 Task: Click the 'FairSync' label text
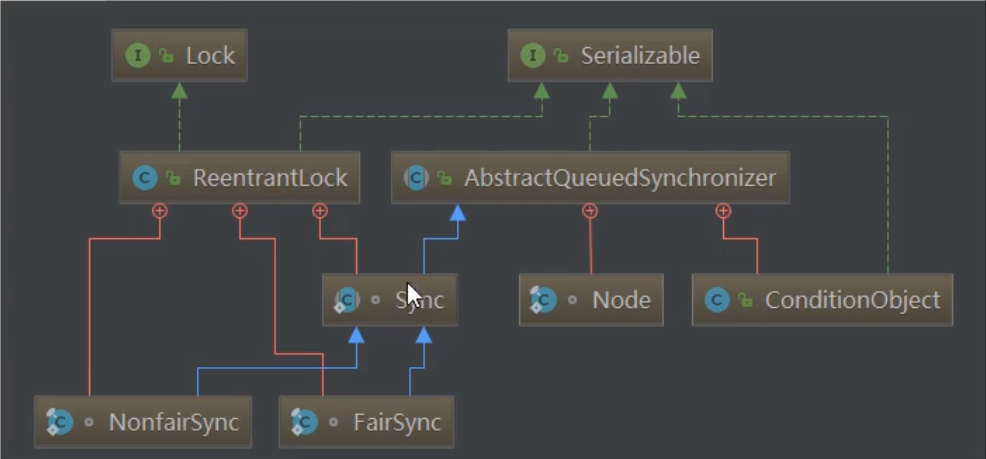[397, 423]
